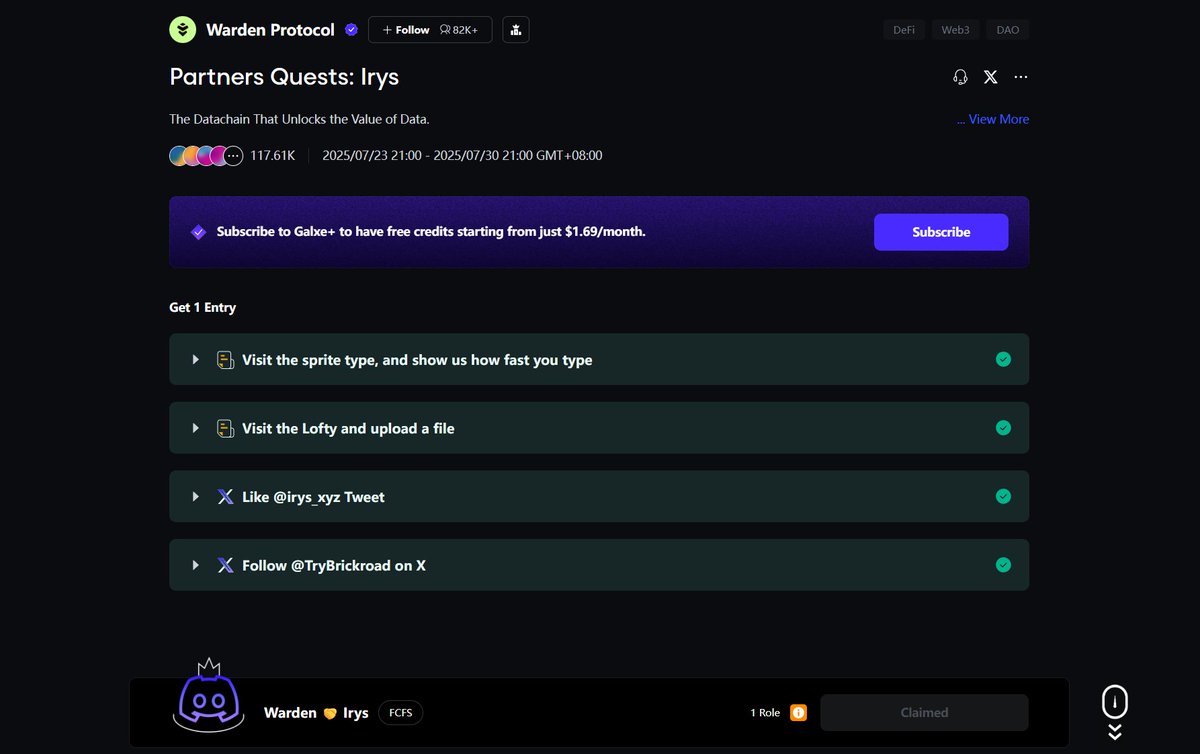
Task: Open 'Like @irys_xyz Tweet' task title
Action: (313, 497)
